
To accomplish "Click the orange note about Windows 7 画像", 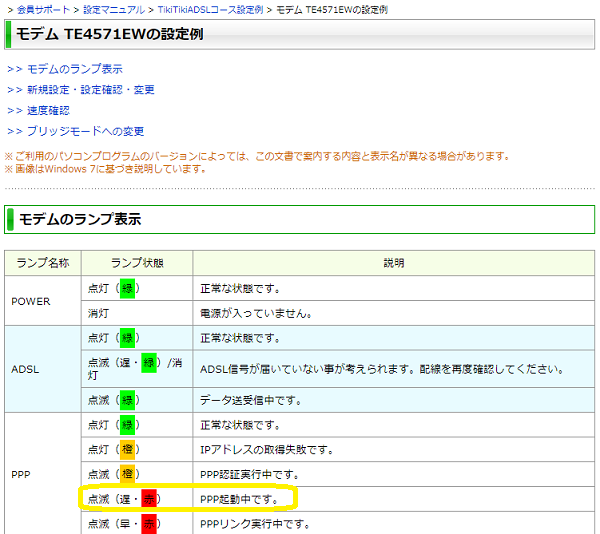I will [x=106, y=169].
